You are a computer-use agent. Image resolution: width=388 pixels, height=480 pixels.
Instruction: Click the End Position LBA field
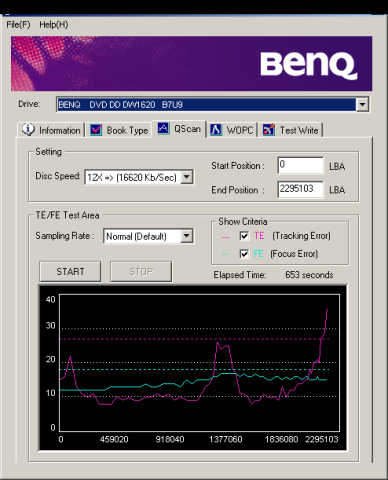pyautogui.click(x=300, y=189)
